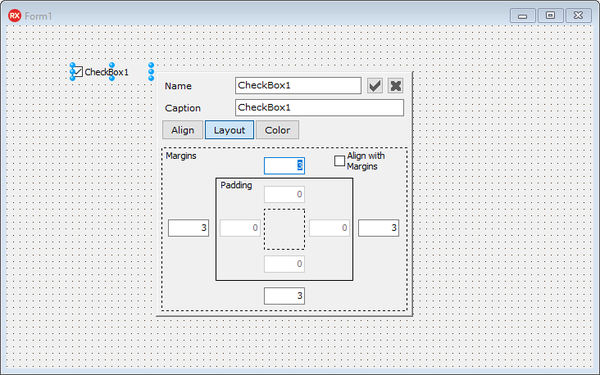Click the Padding label

[x=236, y=185]
